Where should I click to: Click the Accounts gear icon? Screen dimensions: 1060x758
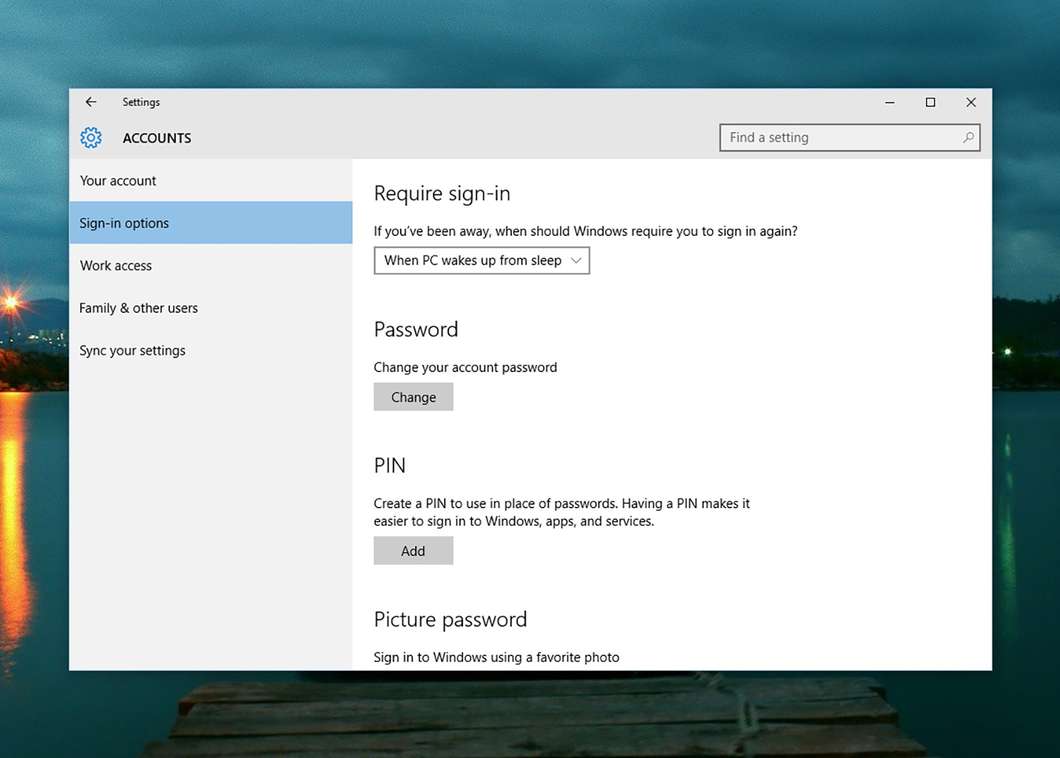click(x=91, y=138)
